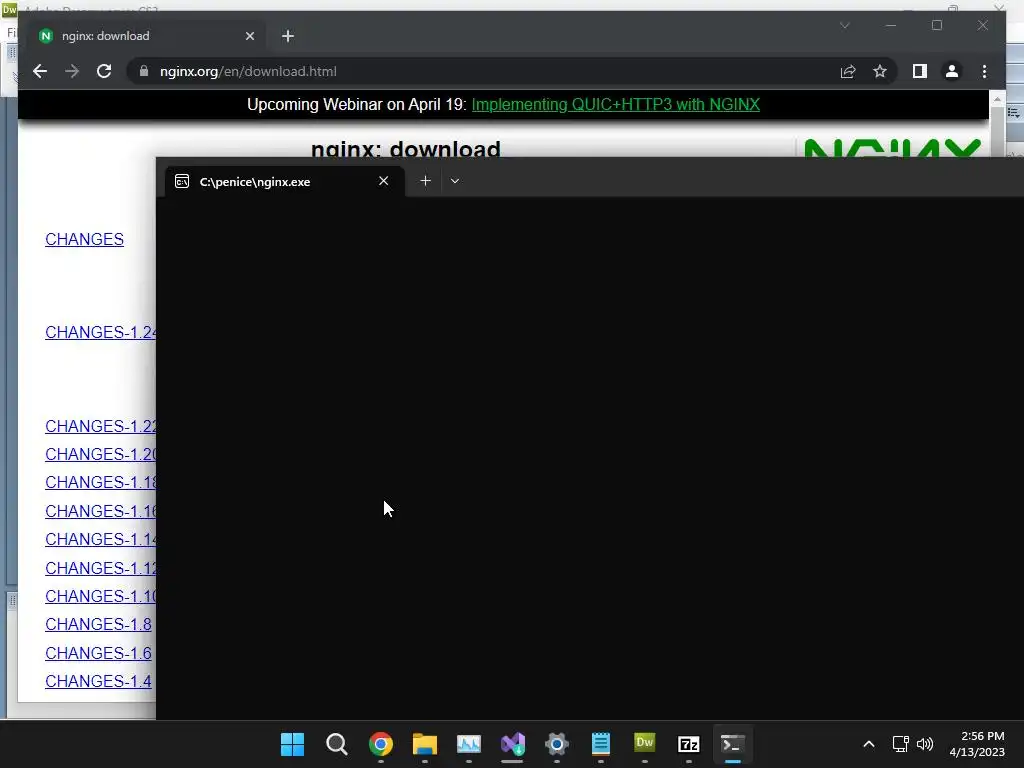
Task: Open a new Chrome tab
Action: click(288, 36)
